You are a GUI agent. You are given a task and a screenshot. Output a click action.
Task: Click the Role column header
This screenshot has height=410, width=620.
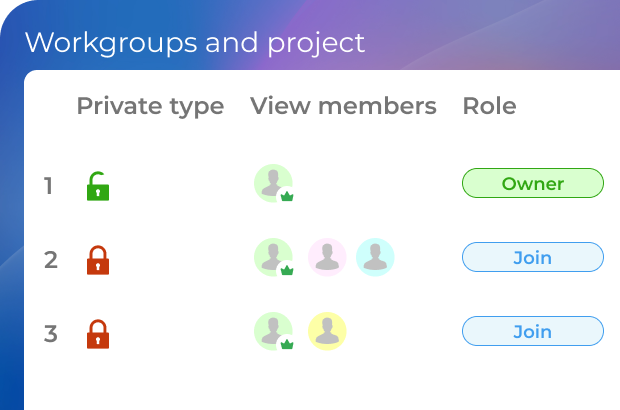point(489,106)
